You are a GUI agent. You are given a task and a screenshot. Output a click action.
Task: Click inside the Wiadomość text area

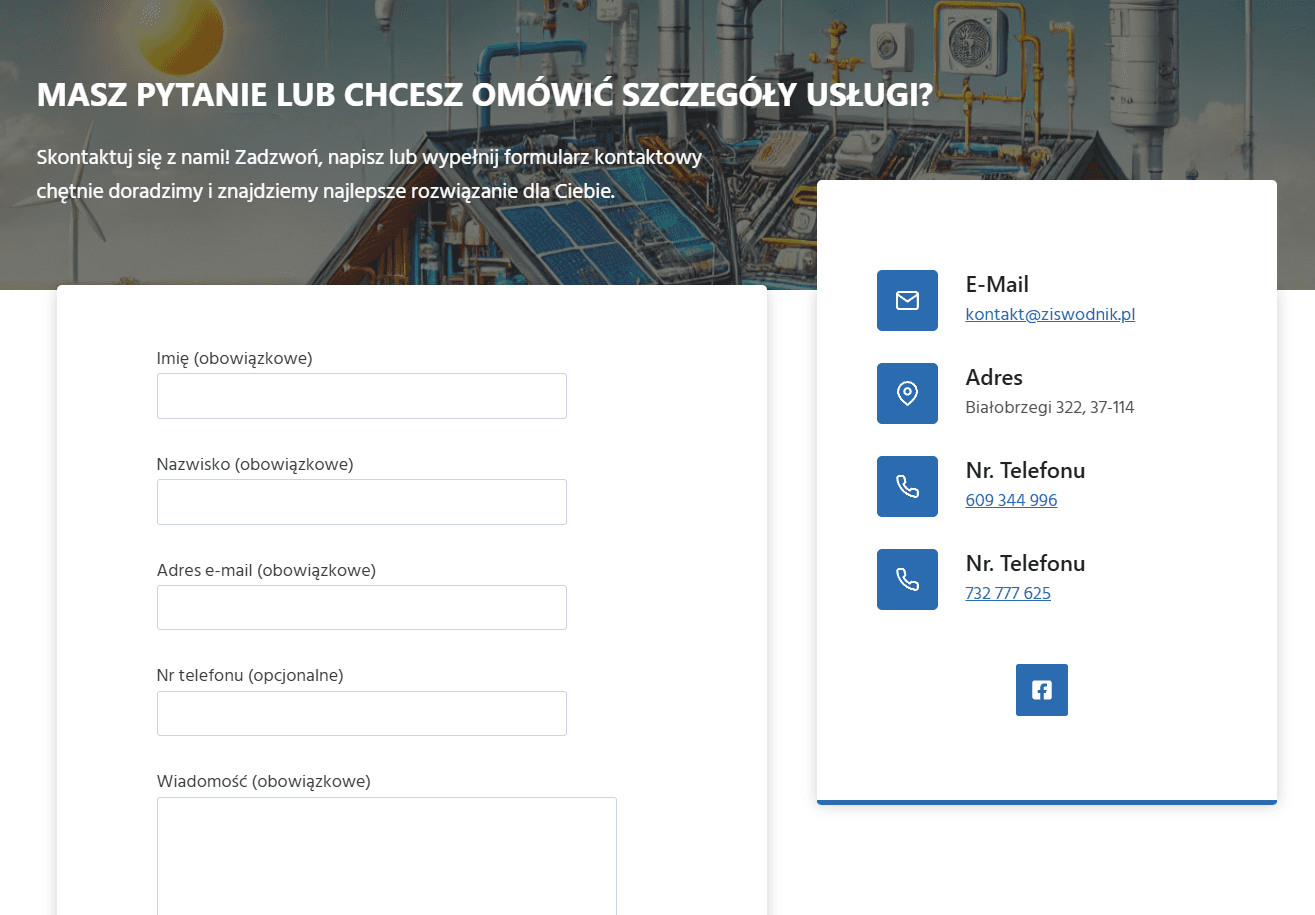click(x=387, y=856)
